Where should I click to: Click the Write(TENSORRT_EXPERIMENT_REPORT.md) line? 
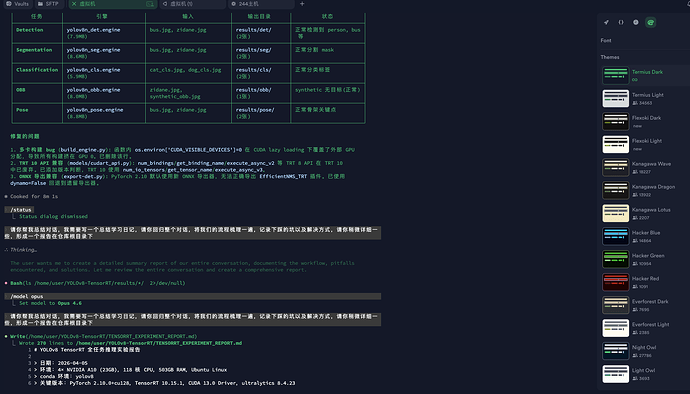coord(103,336)
